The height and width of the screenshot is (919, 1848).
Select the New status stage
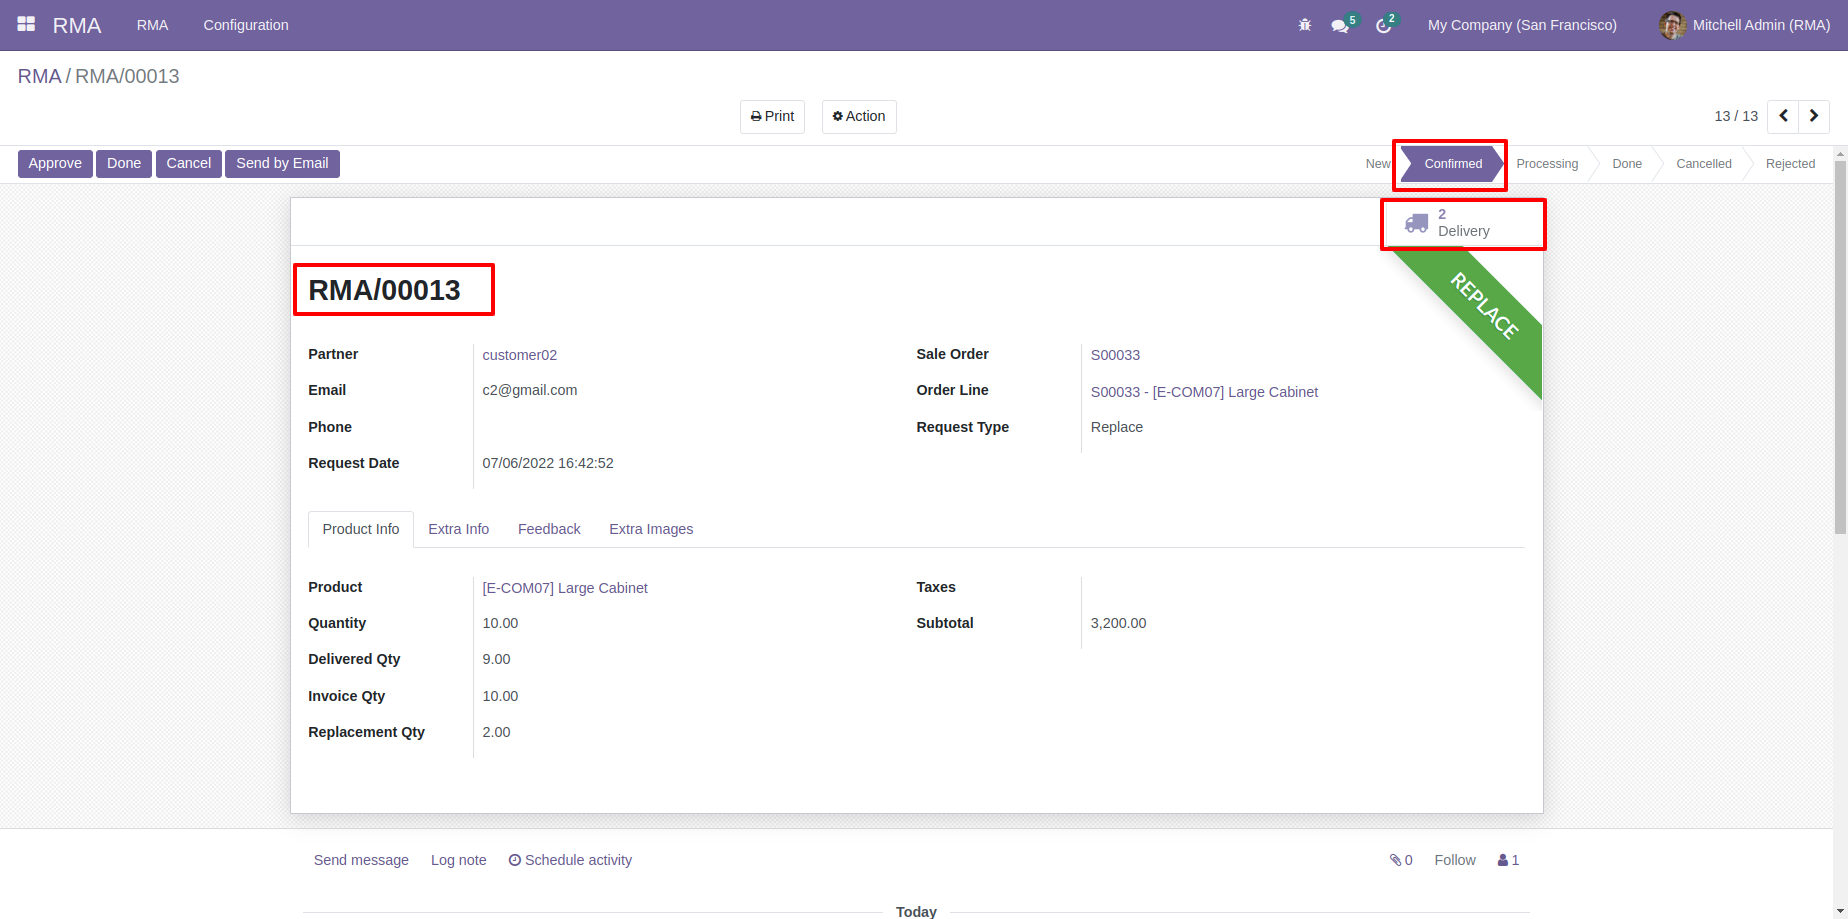[x=1377, y=164]
